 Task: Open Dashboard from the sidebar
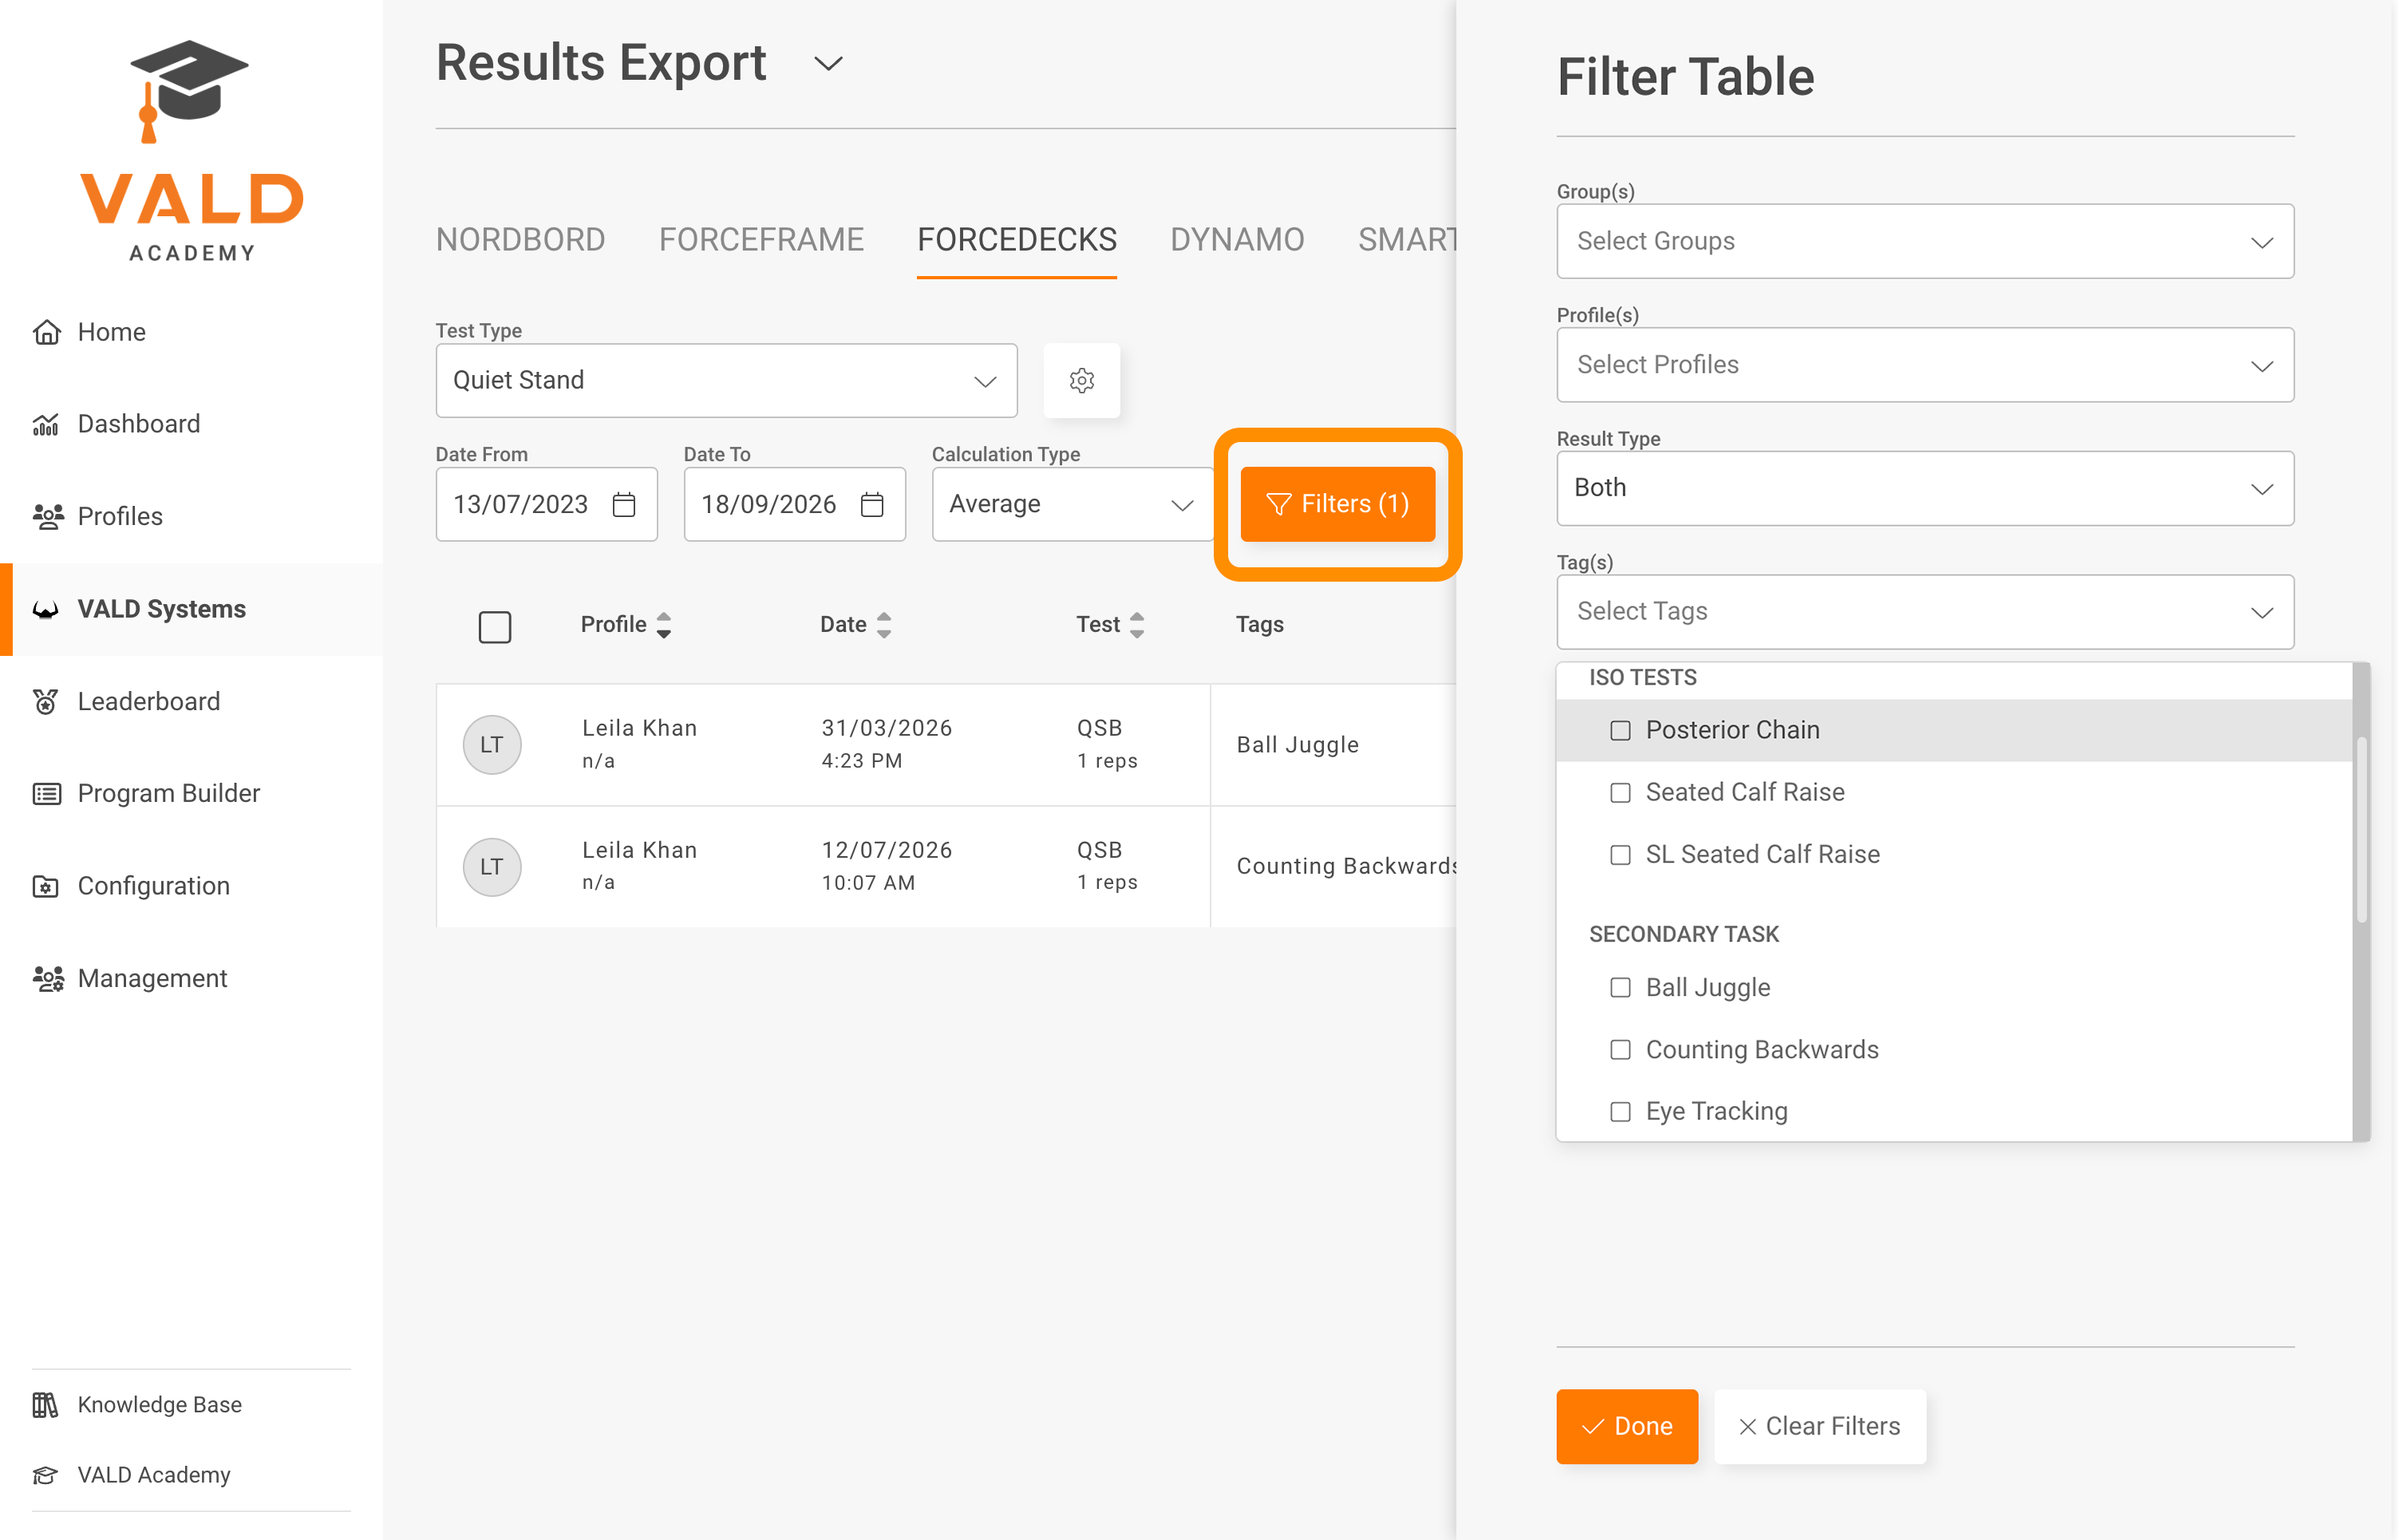pos(191,424)
